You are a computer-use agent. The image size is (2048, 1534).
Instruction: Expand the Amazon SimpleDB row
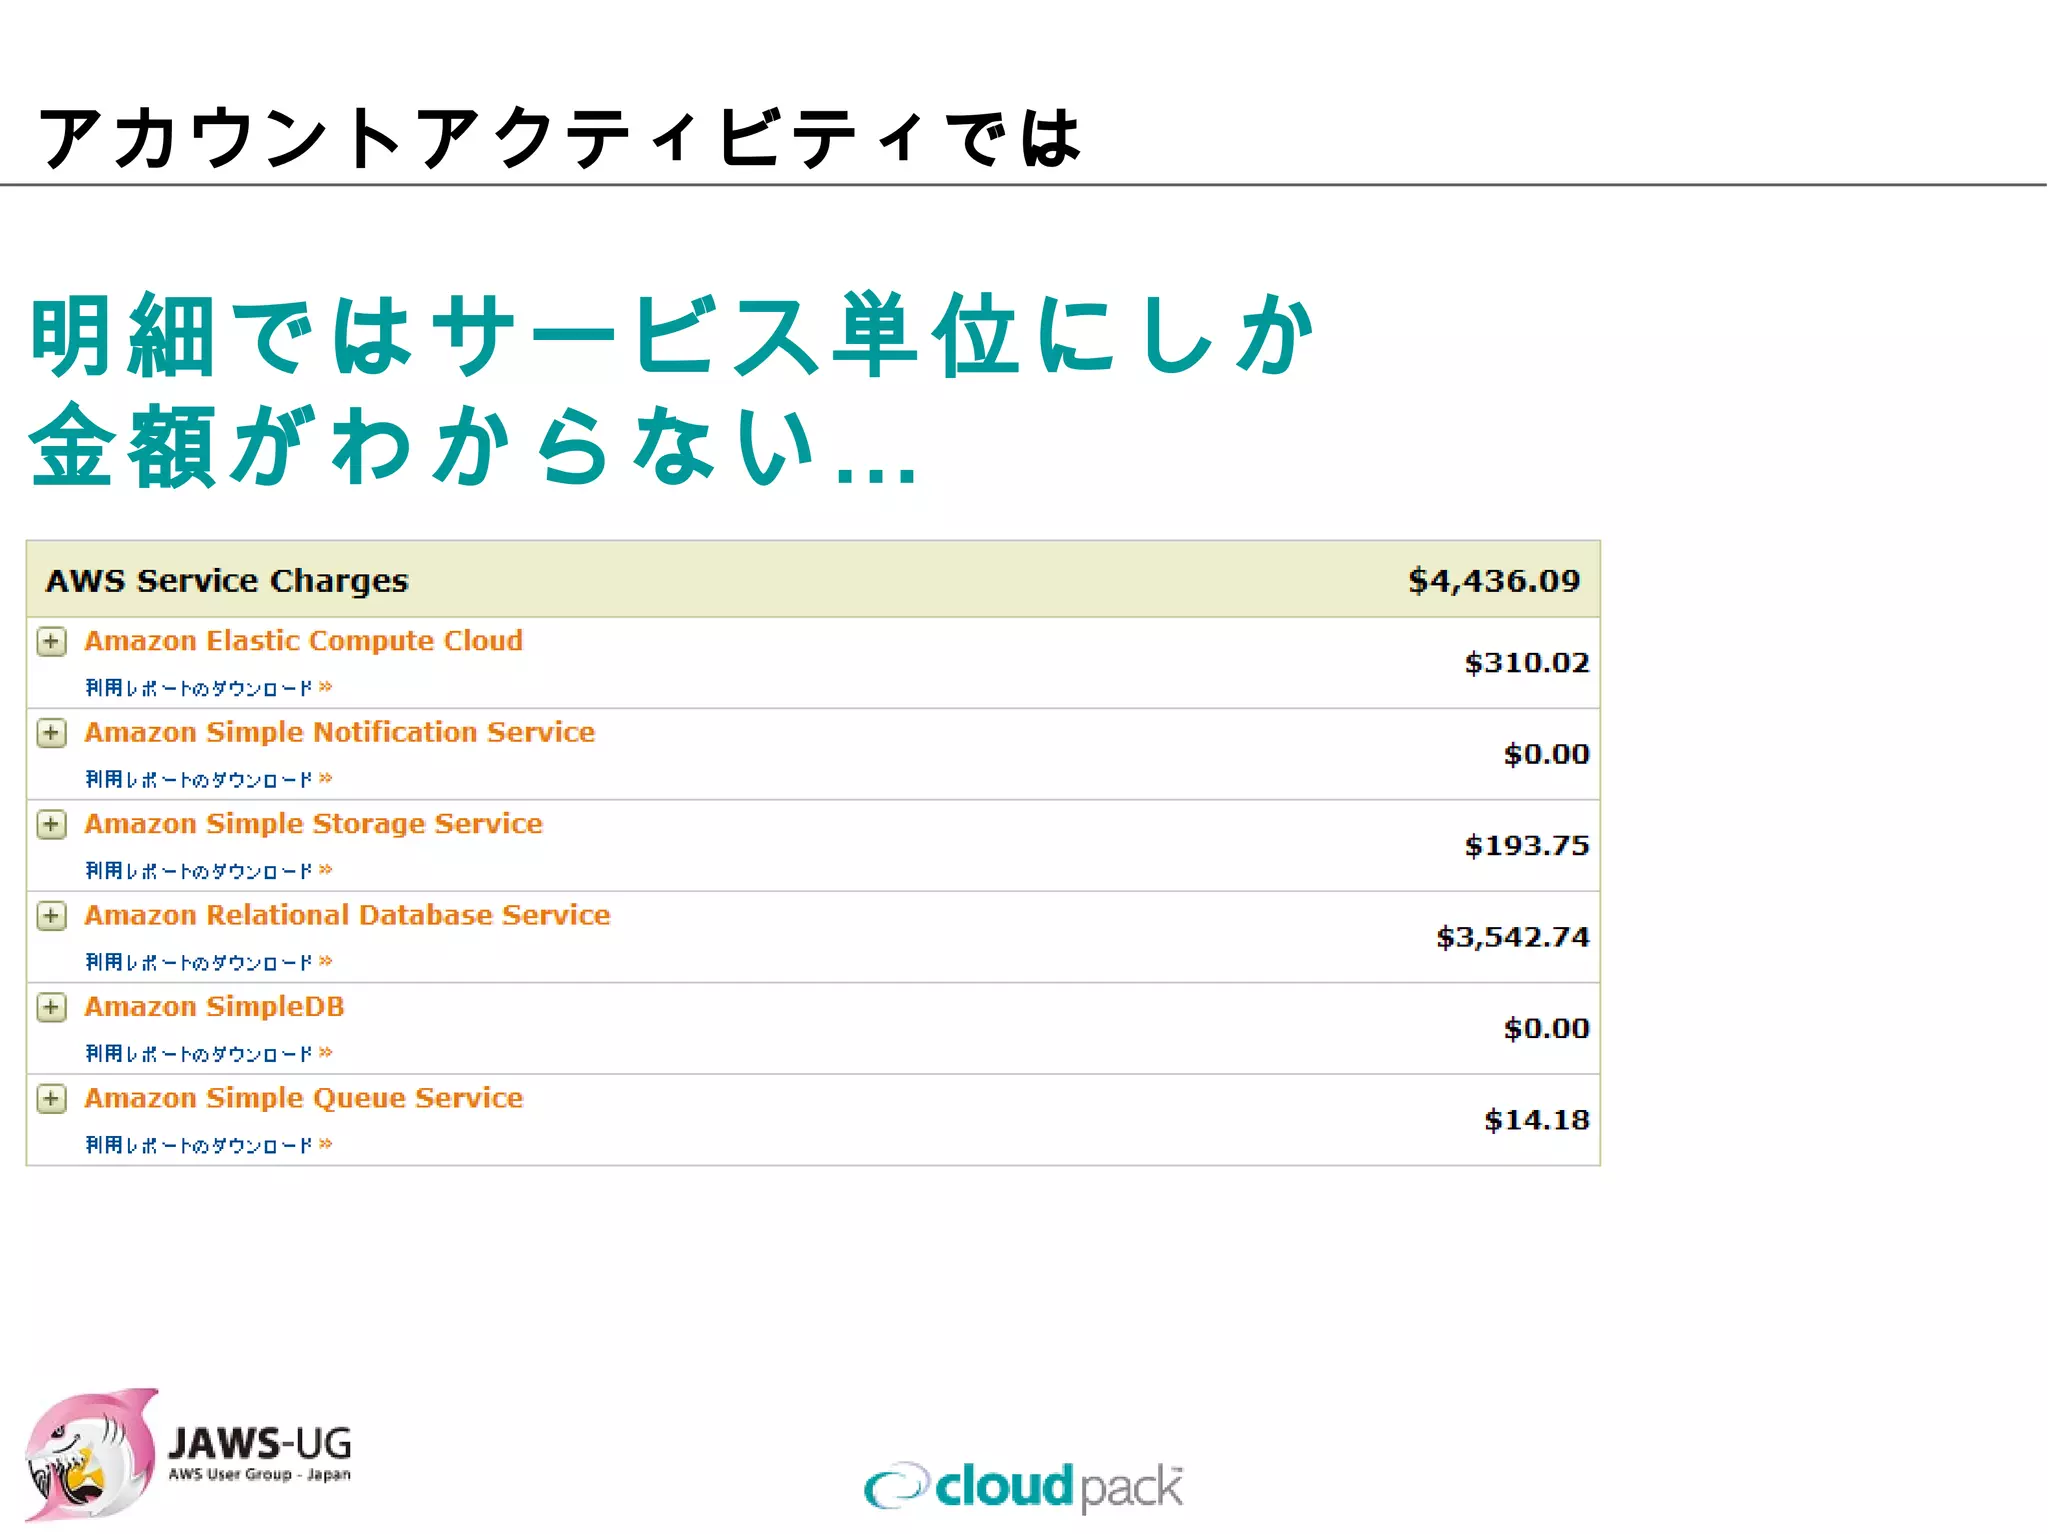click(52, 1007)
